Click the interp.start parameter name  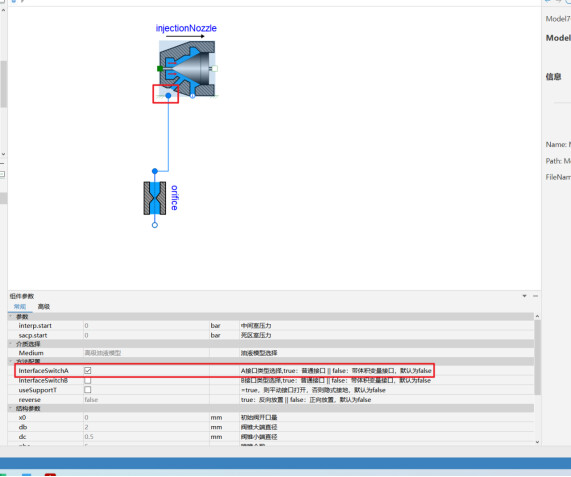(35, 326)
